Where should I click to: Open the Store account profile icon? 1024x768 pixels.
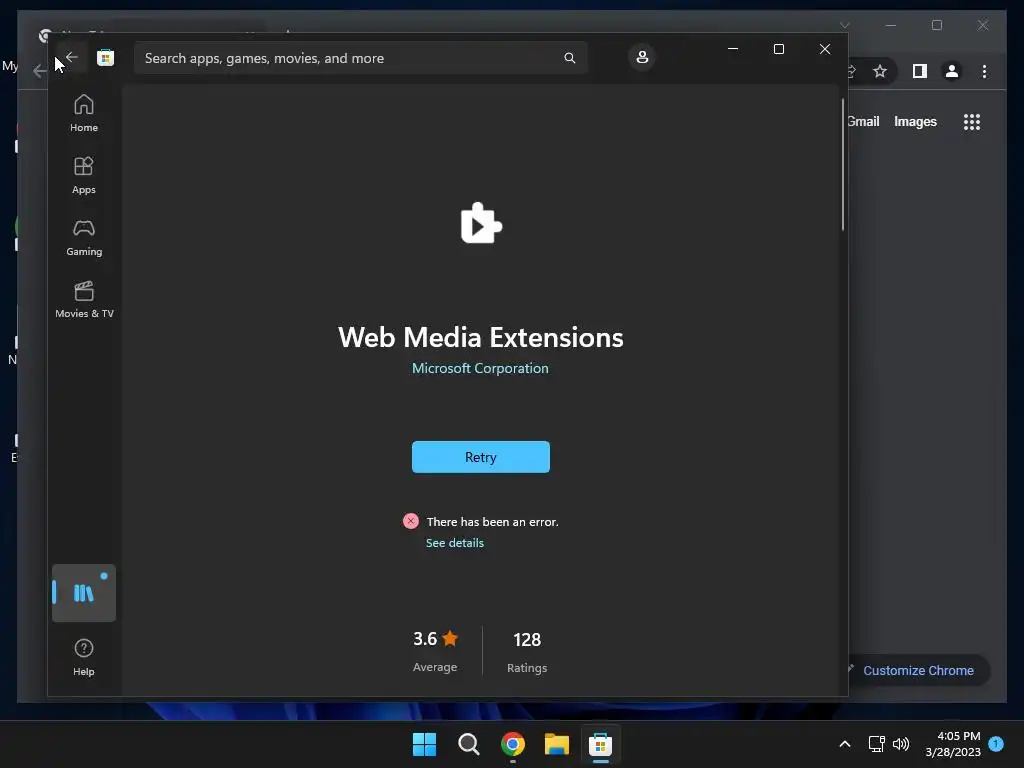tap(642, 57)
